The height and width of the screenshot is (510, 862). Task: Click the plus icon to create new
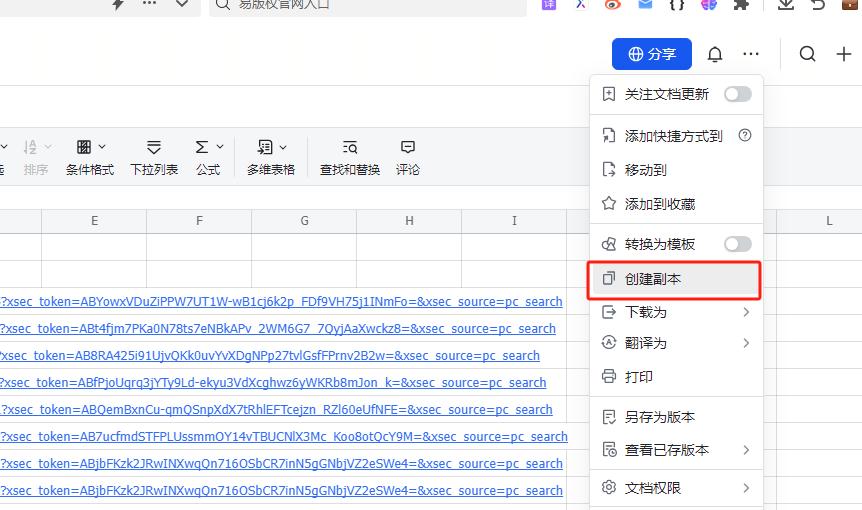click(x=843, y=54)
